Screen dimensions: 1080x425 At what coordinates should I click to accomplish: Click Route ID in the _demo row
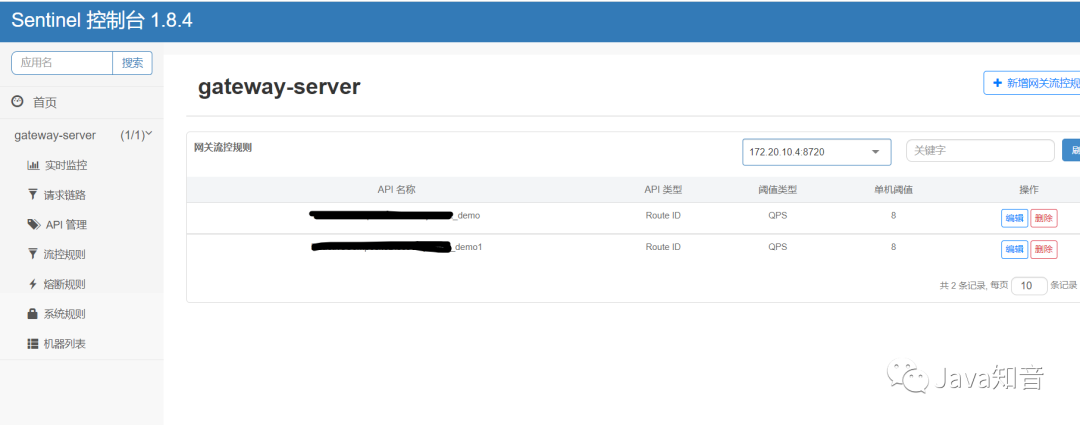tap(663, 216)
